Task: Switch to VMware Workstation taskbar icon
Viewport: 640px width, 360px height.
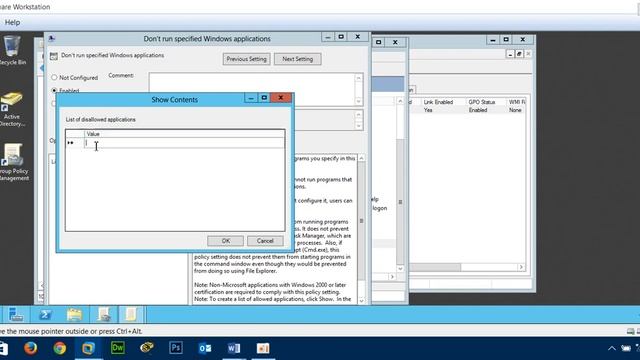Action: click(x=89, y=348)
